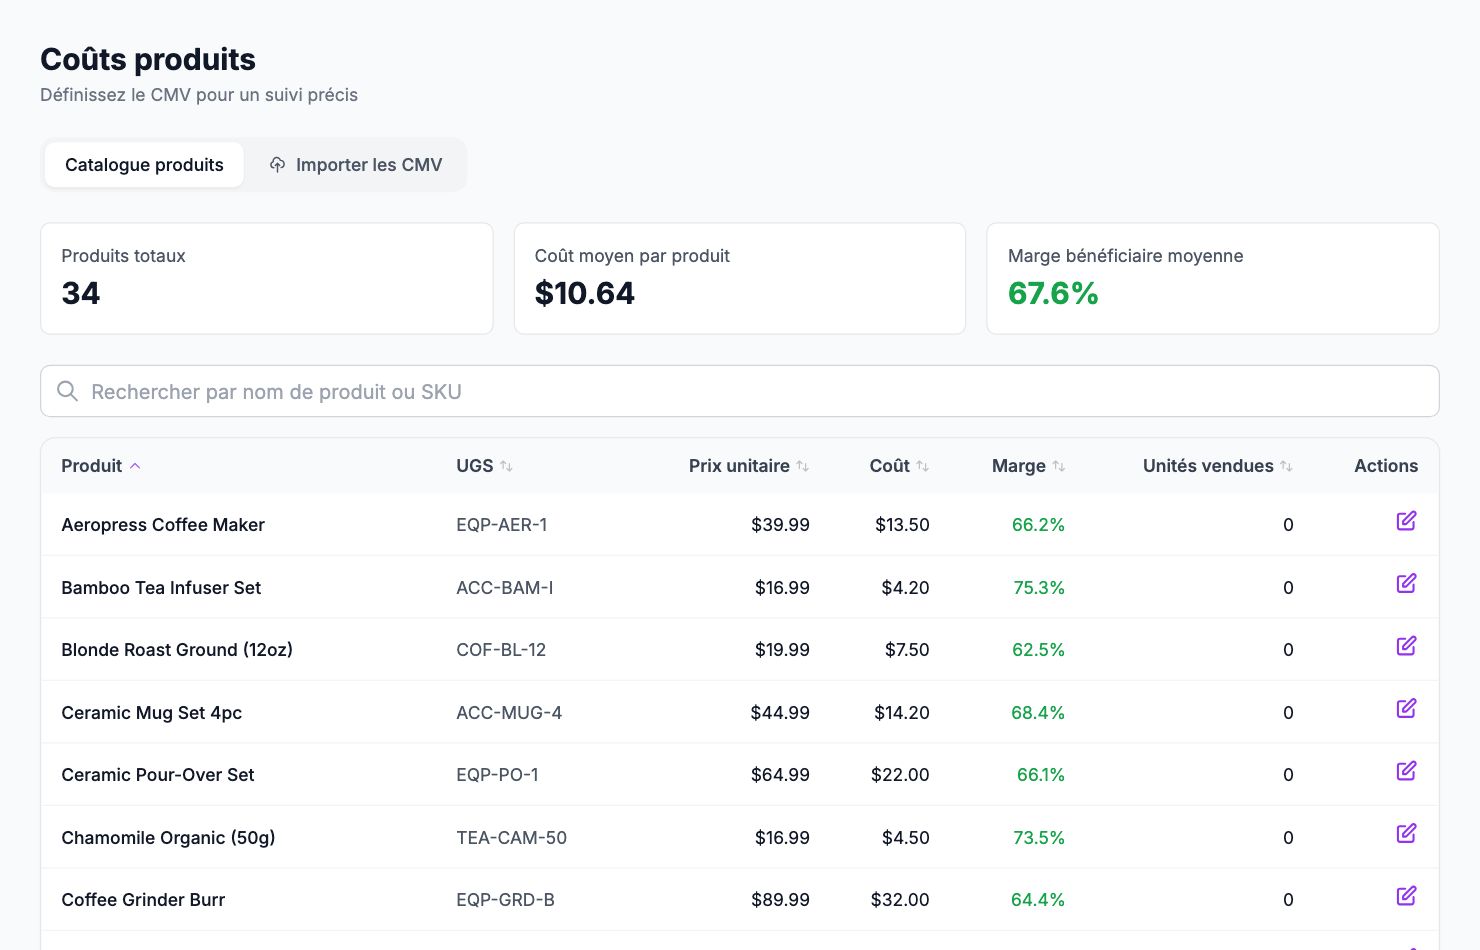Edit the Coffee Grinder Burr row
Viewport: 1480px width, 950px height.
pos(1406,896)
